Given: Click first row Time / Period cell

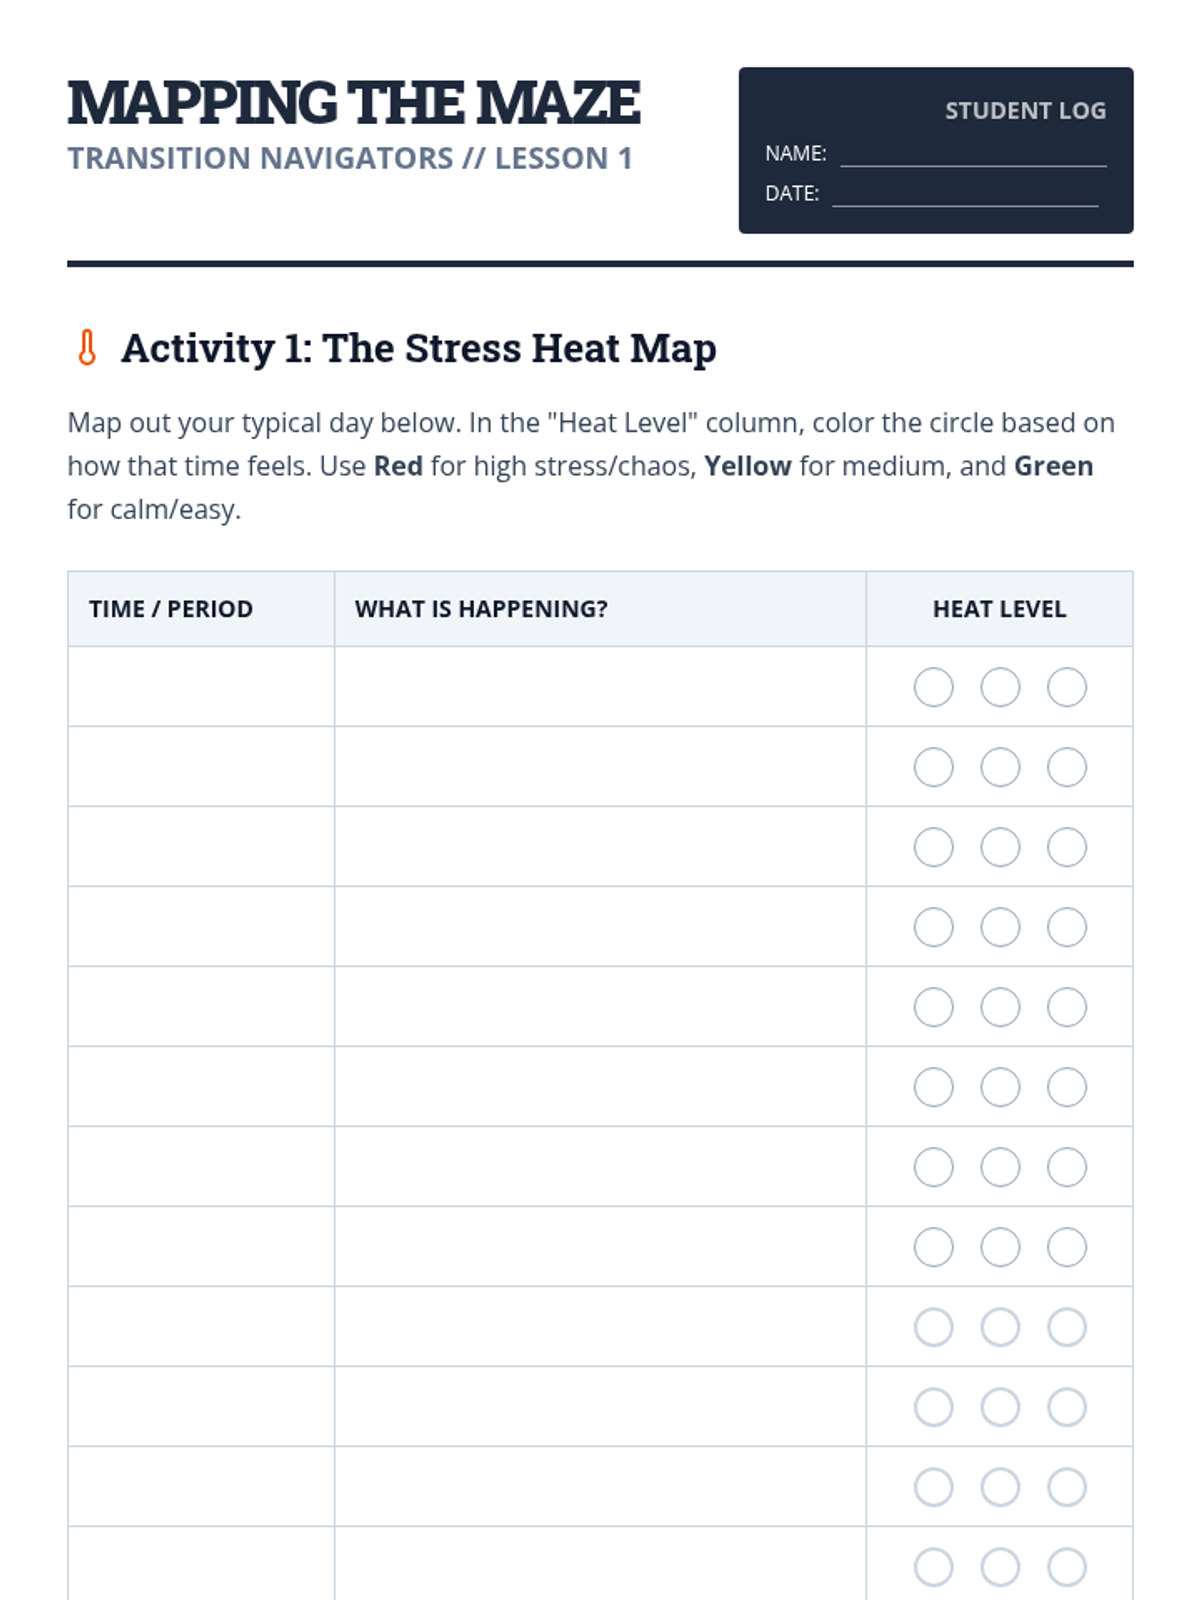Looking at the screenshot, I should click(x=201, y=687).
